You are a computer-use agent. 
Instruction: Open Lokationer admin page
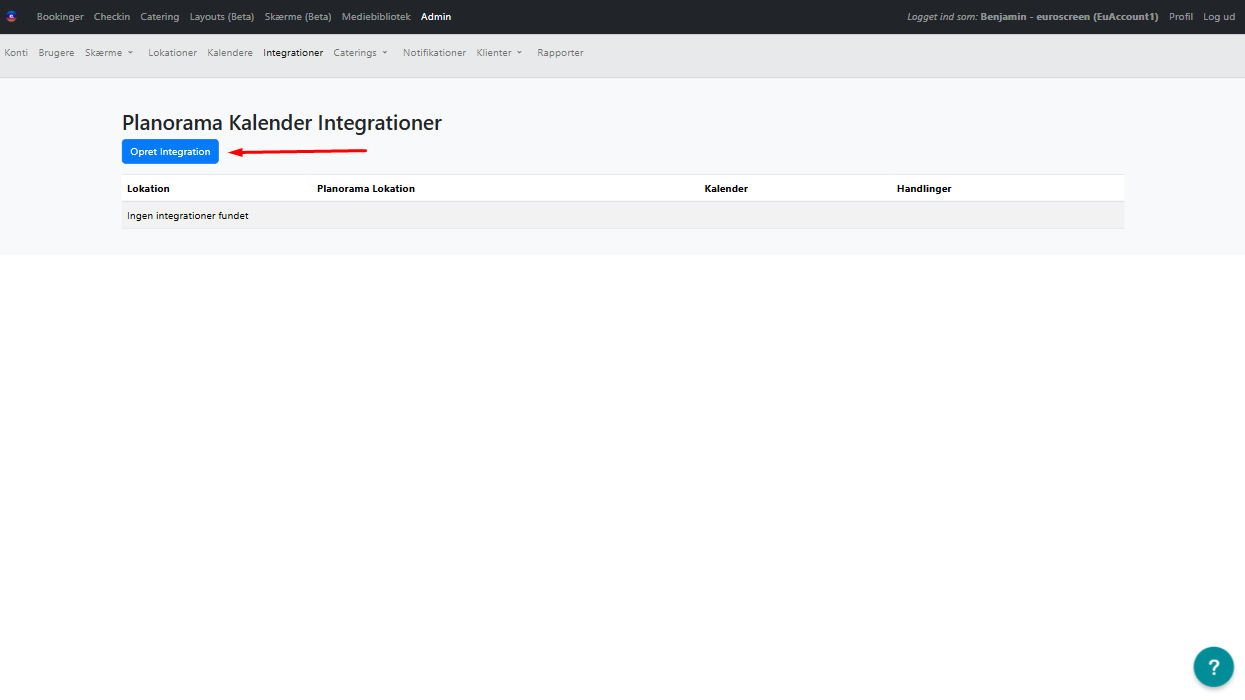pos(173,53)
